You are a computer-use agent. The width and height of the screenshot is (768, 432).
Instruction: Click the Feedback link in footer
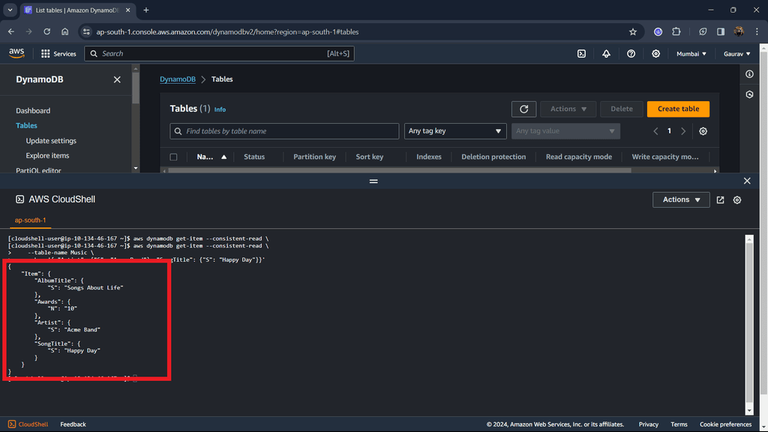tap(73, 424)
